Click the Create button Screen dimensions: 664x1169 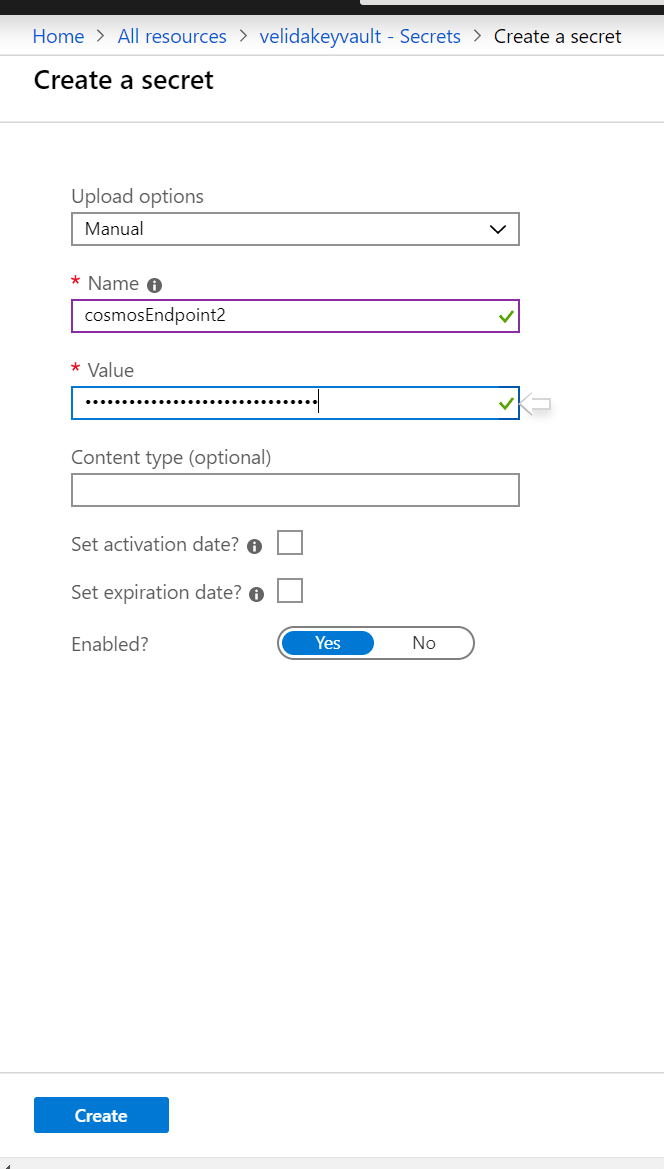[x=101, y=1115]
